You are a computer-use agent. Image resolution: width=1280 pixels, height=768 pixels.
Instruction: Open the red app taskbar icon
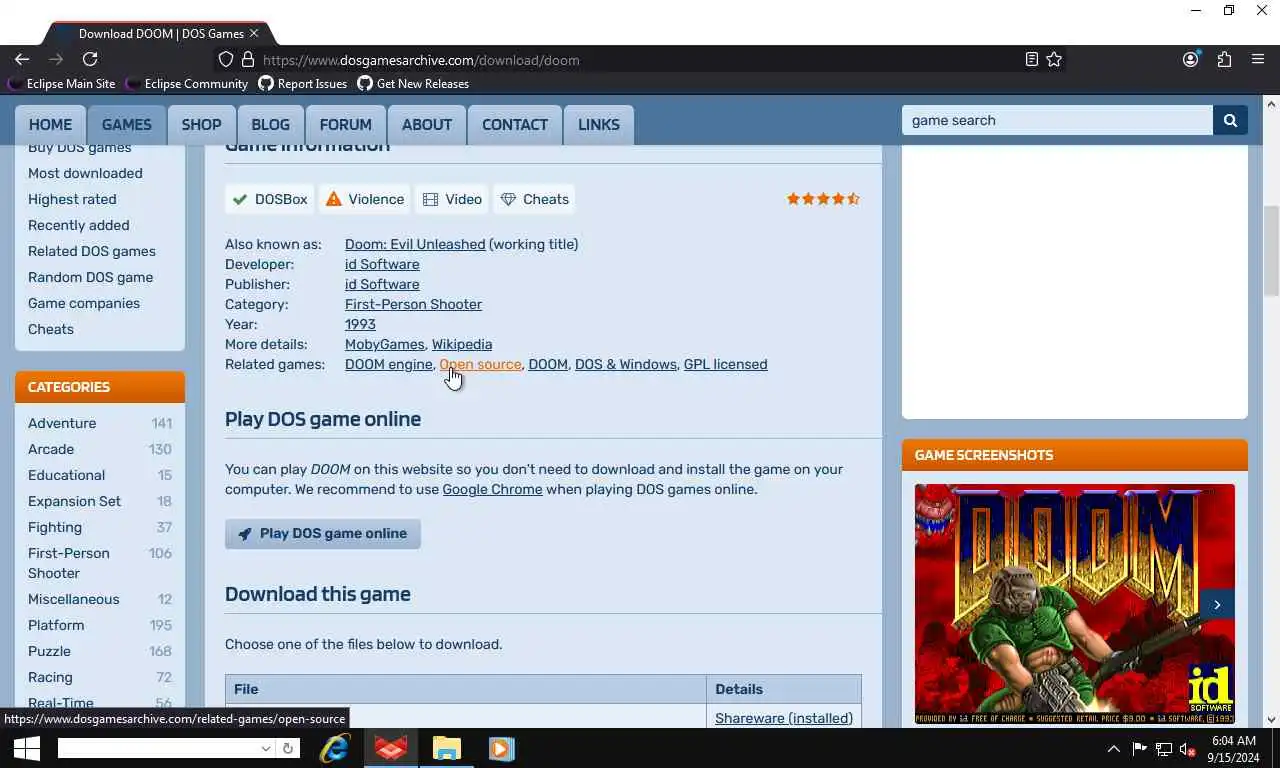click(390, 748)
